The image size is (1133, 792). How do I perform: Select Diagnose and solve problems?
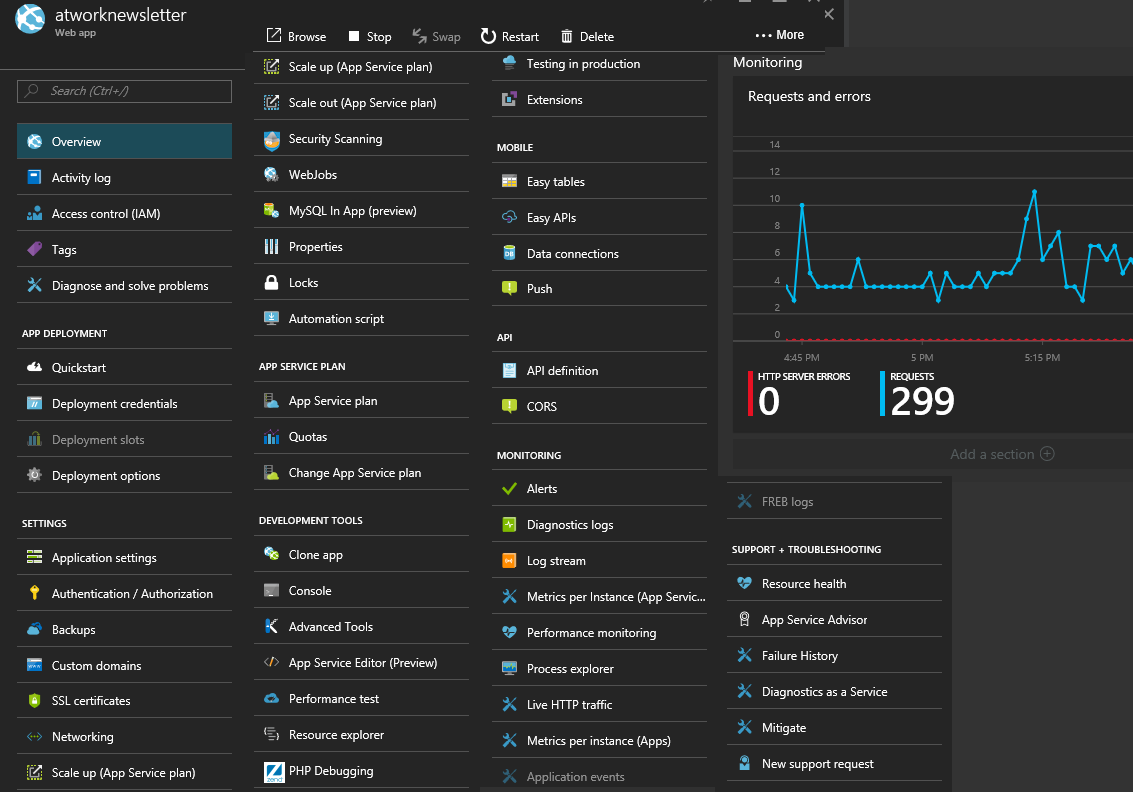130,286
